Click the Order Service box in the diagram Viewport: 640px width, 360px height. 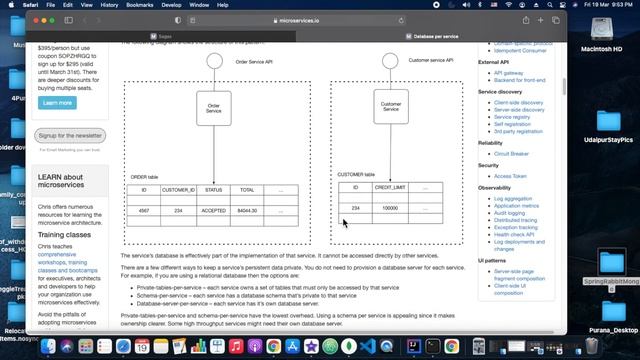click(x=214, y=108)
